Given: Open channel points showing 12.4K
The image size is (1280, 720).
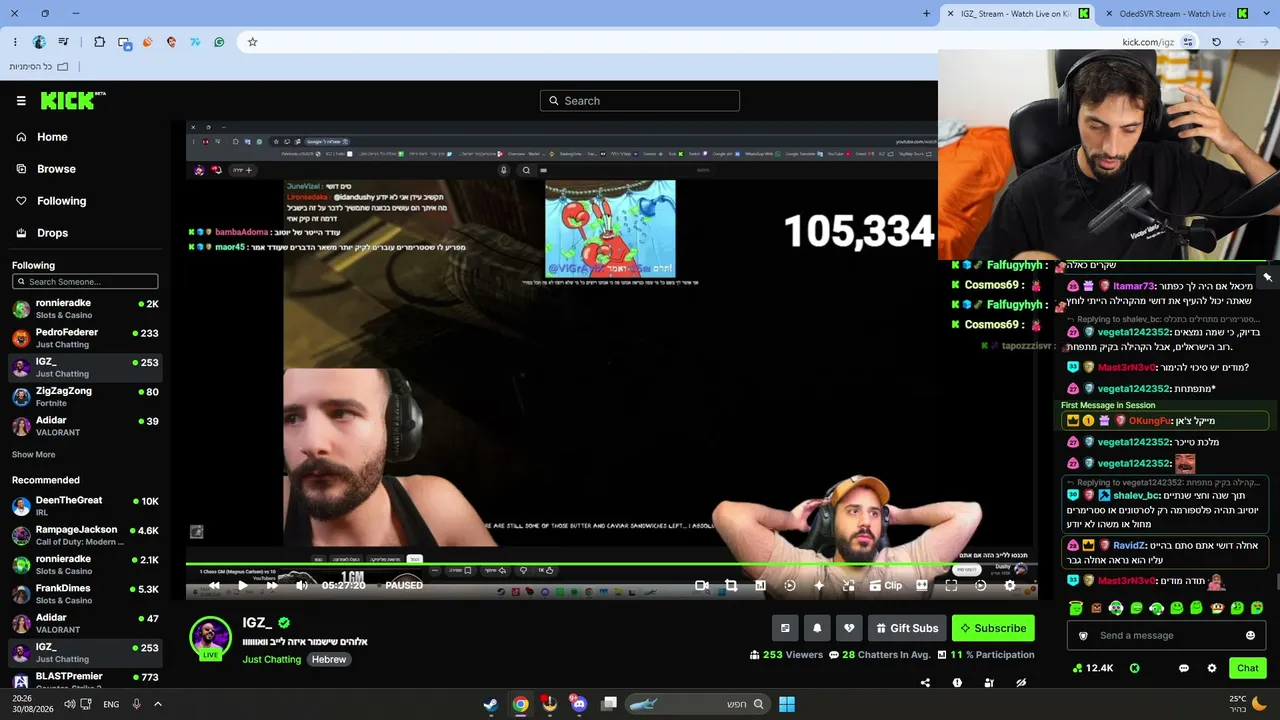Looking at the screenshot, I should point(1092,668).
